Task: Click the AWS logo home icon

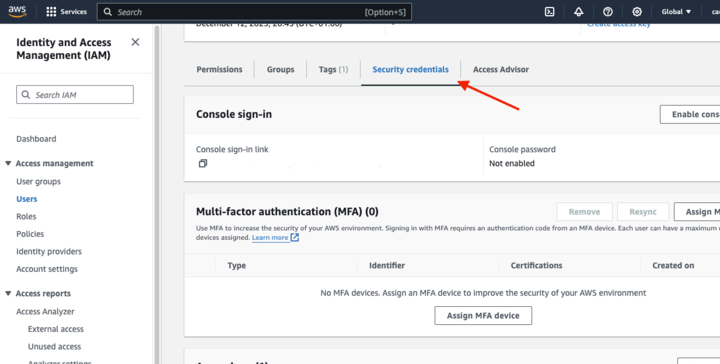Action: 17,11
